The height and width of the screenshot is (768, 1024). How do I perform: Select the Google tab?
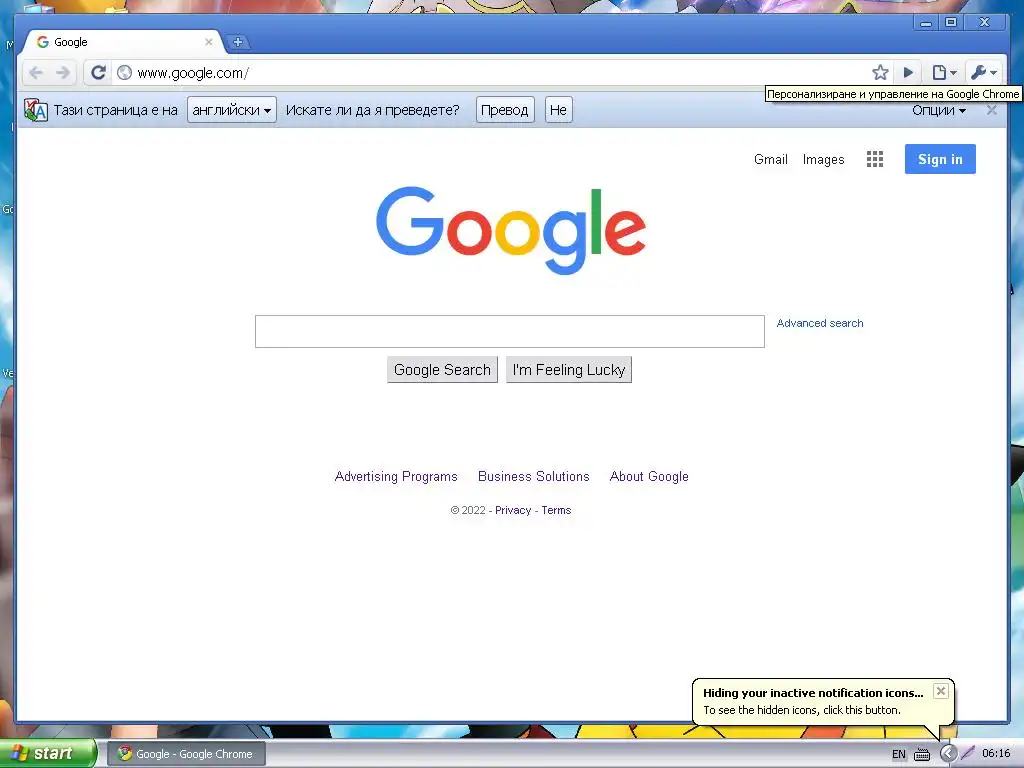124,42
